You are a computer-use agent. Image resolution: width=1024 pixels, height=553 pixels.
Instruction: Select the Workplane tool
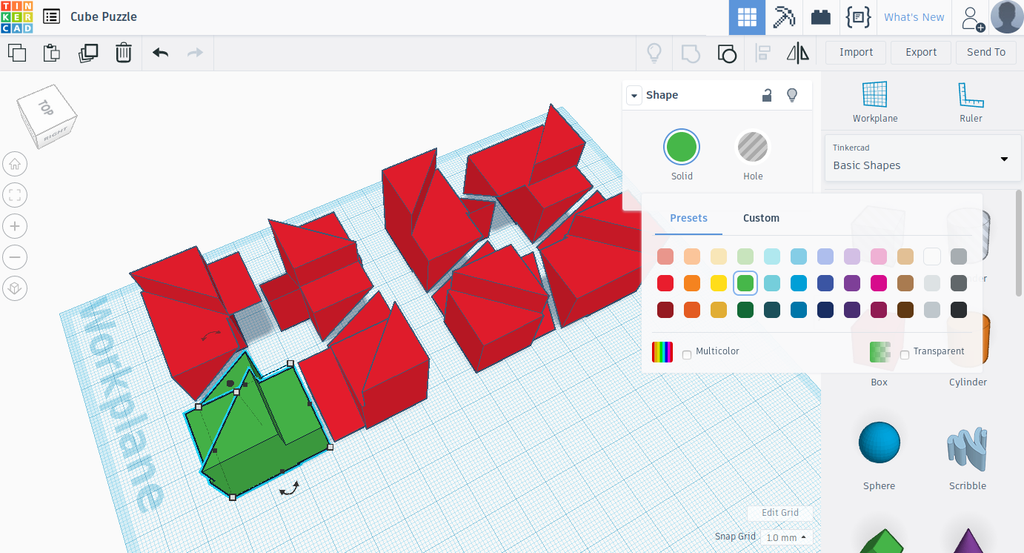click(874, 102)
